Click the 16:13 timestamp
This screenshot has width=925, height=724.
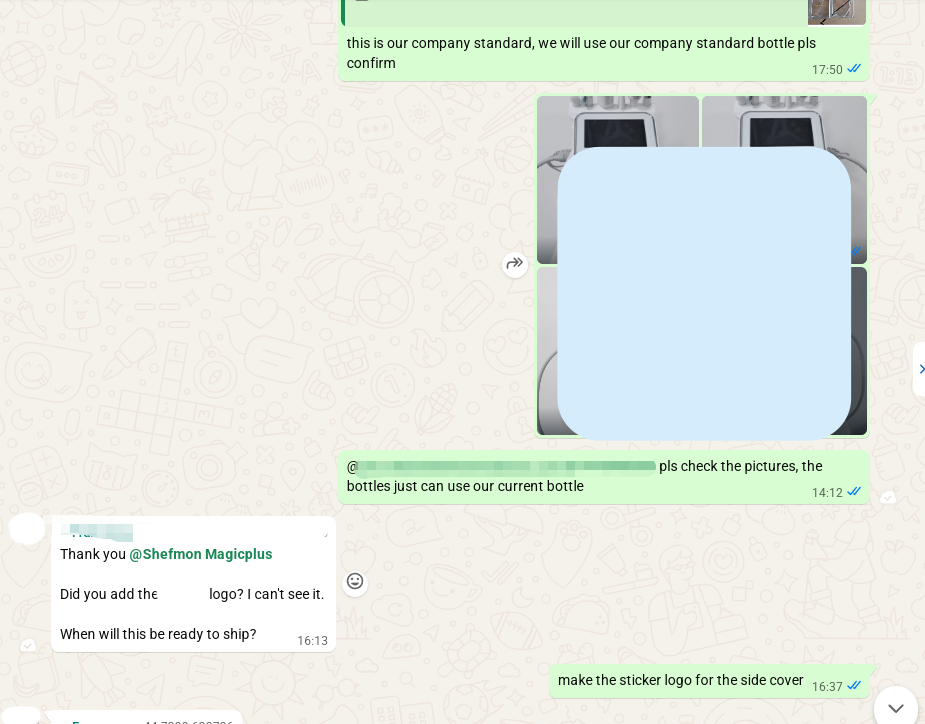coord(312,641)
